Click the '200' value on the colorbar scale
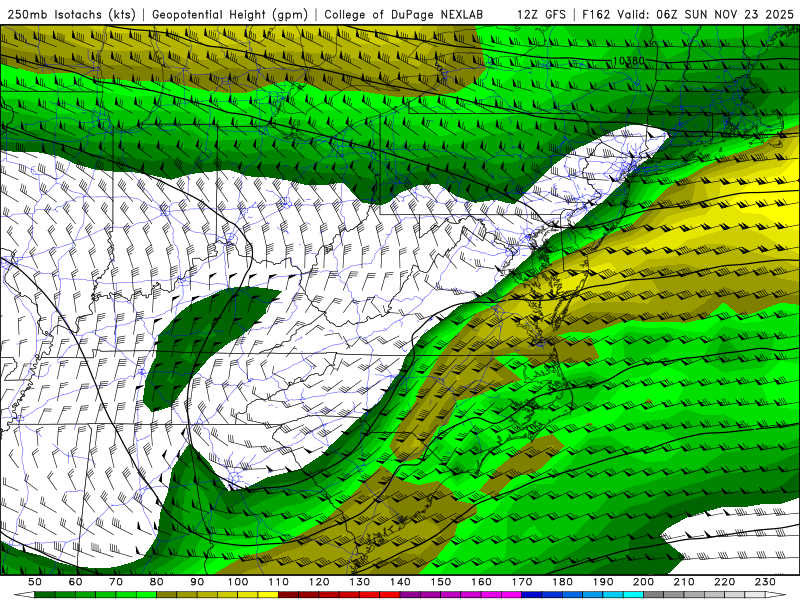 [643, 582]
